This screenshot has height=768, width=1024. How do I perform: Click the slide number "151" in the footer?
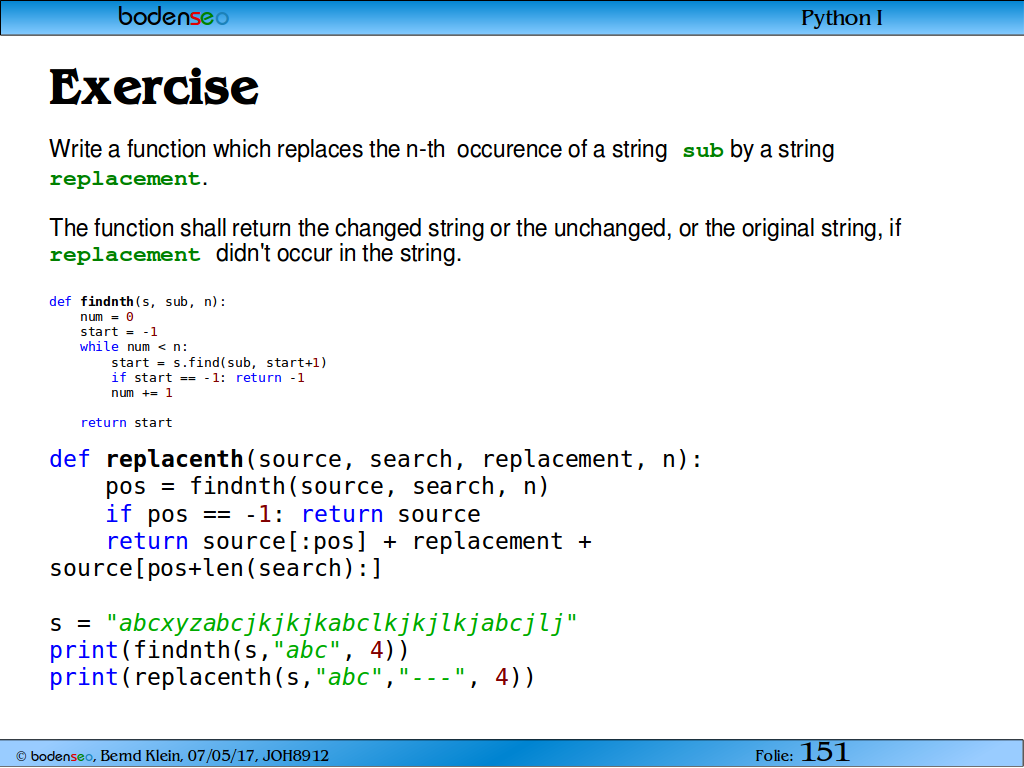click(824, 752)
